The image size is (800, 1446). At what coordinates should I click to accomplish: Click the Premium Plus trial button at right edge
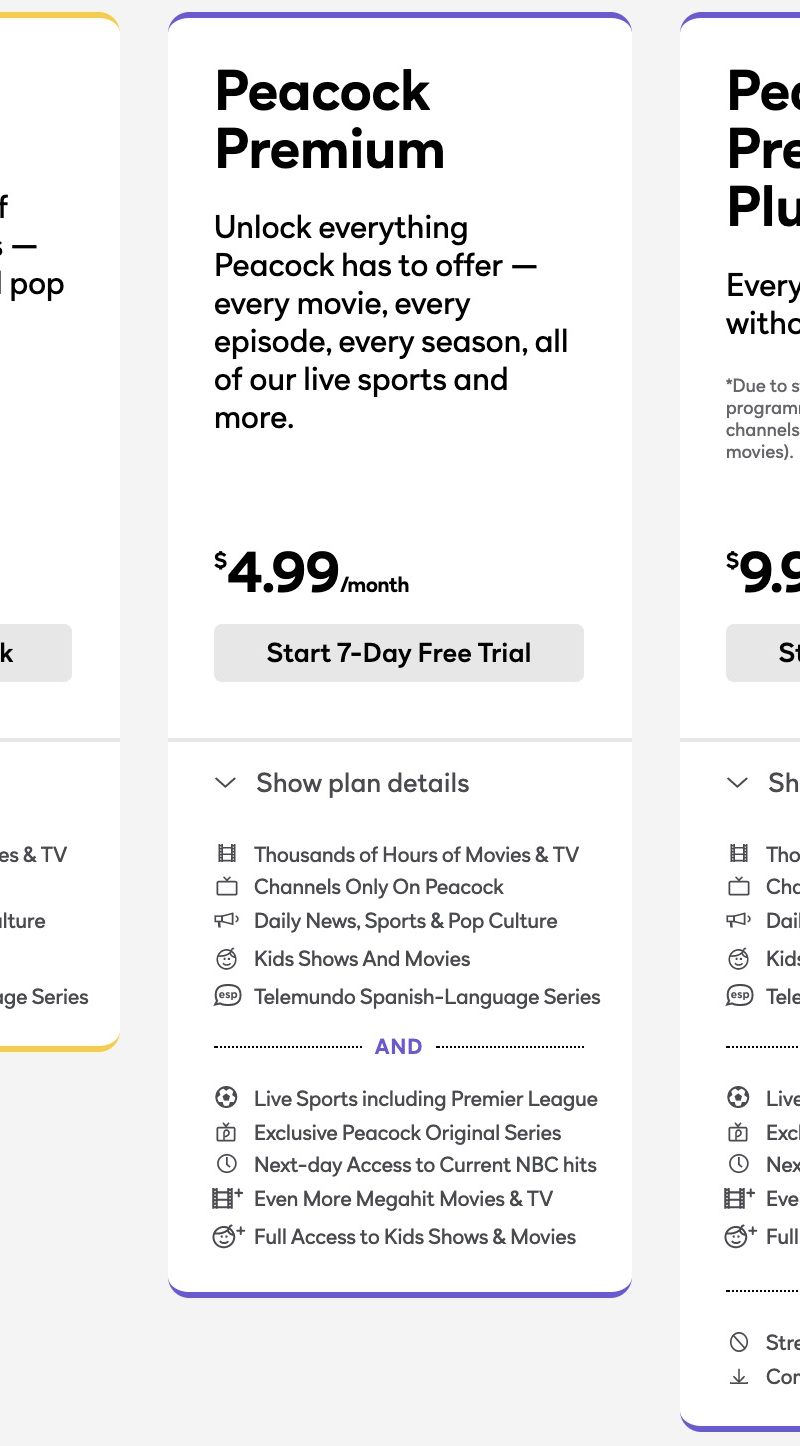pyautogui.click(x=764, y=653)
